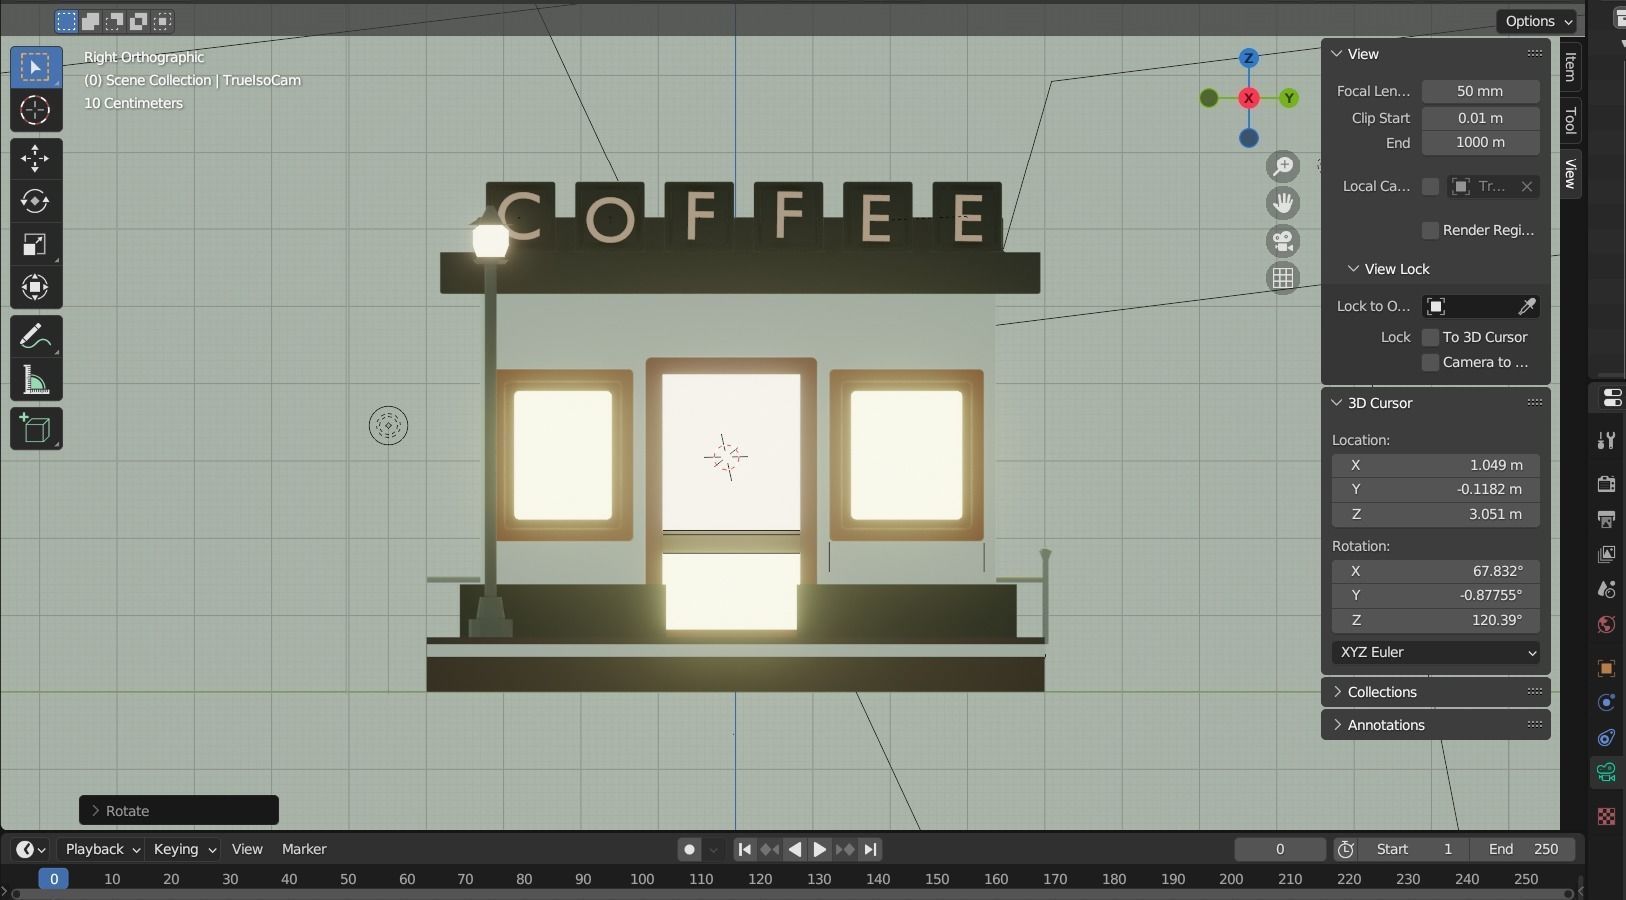Open the Camera data properties tab
The image size is (1626, 900).
[1606, 772]
